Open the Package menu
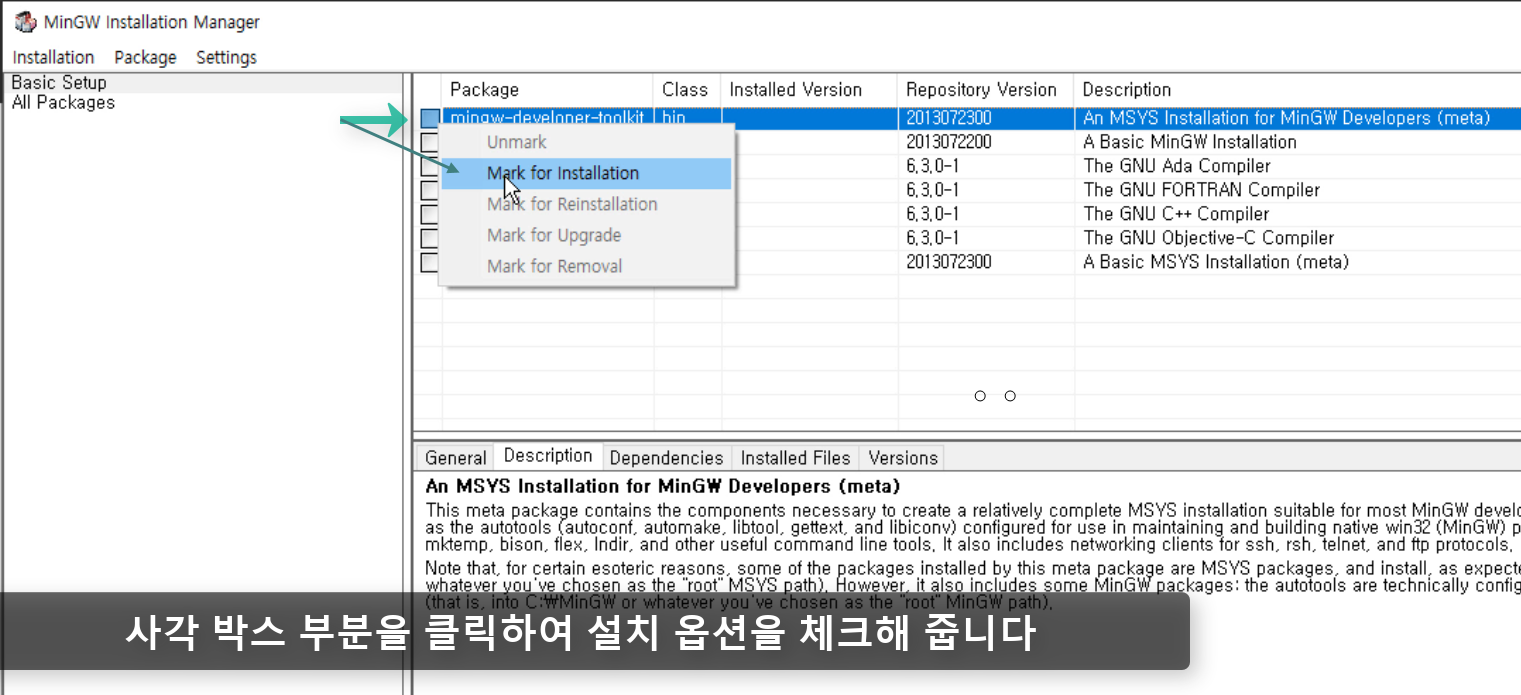This screenshot has height=695, width=1521. (x=145, y=57)
